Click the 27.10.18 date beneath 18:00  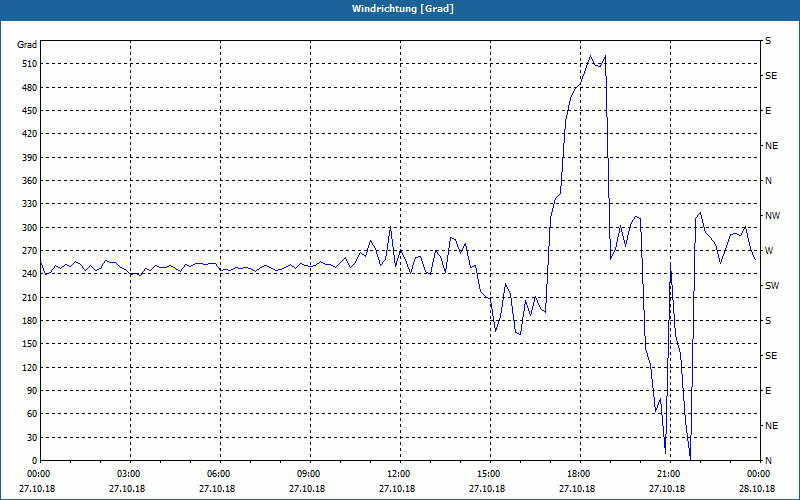click(x=577, y=489)
